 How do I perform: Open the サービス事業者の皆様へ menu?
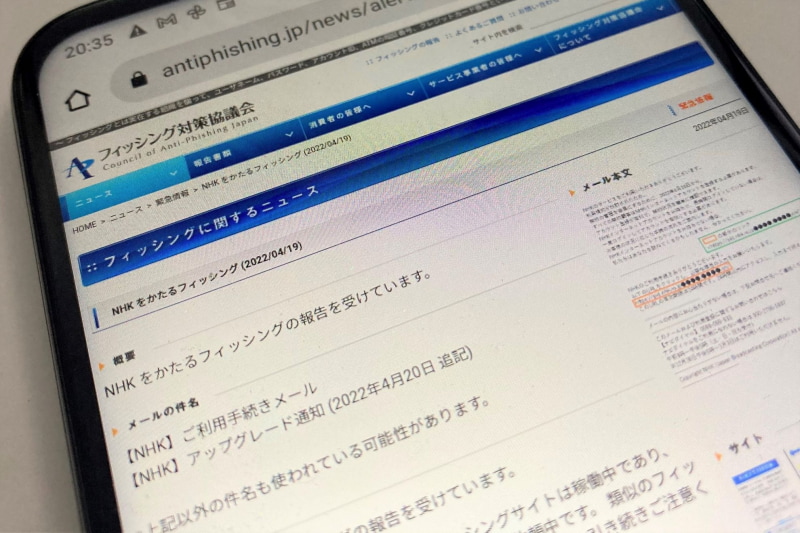[475, 70]
